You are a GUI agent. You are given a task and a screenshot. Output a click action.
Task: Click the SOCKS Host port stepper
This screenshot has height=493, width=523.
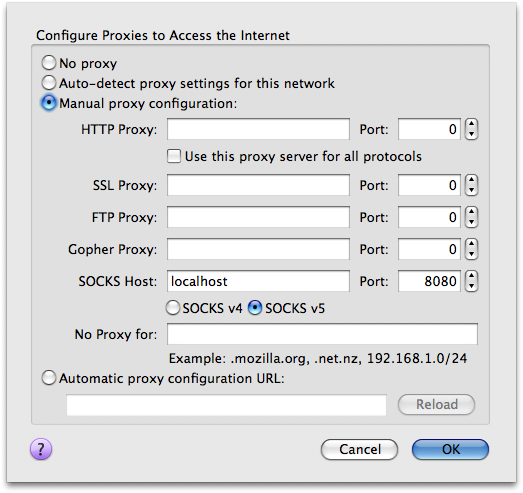click(471, 281)
